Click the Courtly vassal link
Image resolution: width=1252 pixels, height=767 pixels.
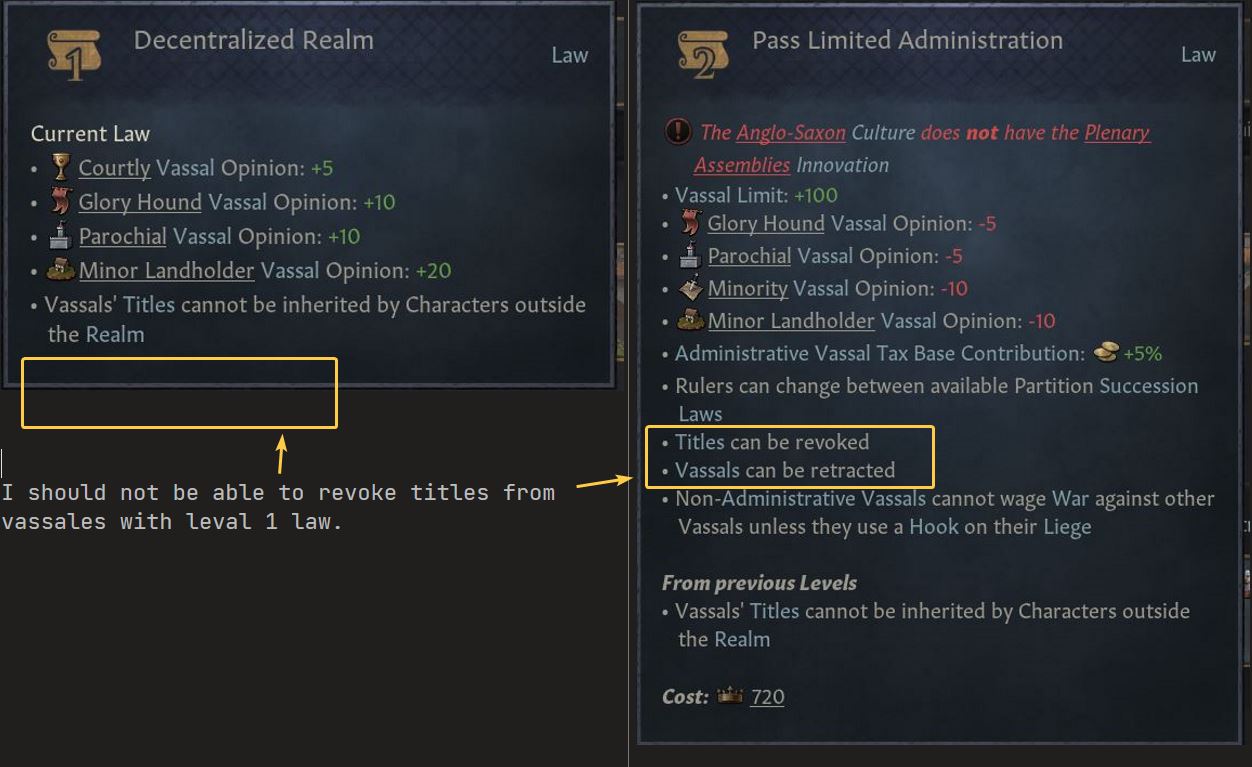point(114,168)
